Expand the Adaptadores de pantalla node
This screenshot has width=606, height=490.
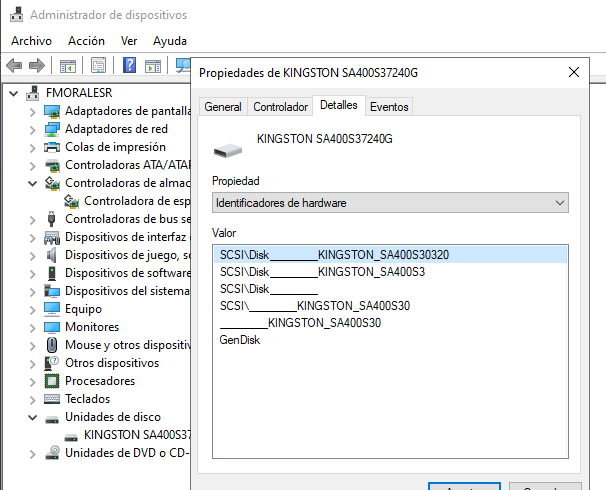pos(32,112)
